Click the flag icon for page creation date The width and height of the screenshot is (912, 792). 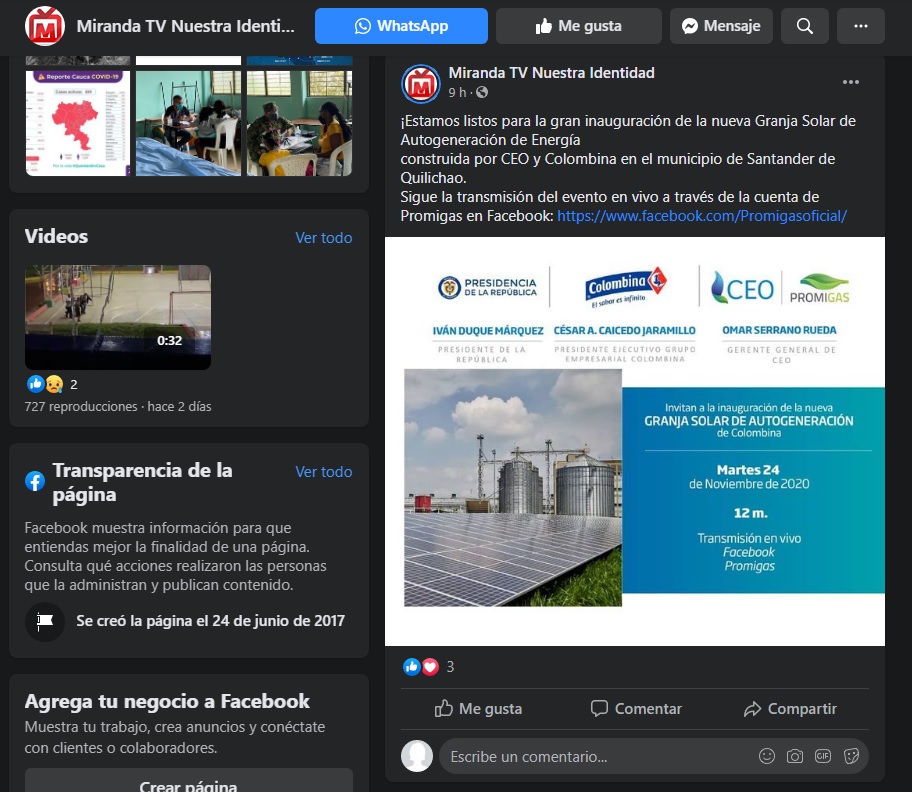click(45, 622)
